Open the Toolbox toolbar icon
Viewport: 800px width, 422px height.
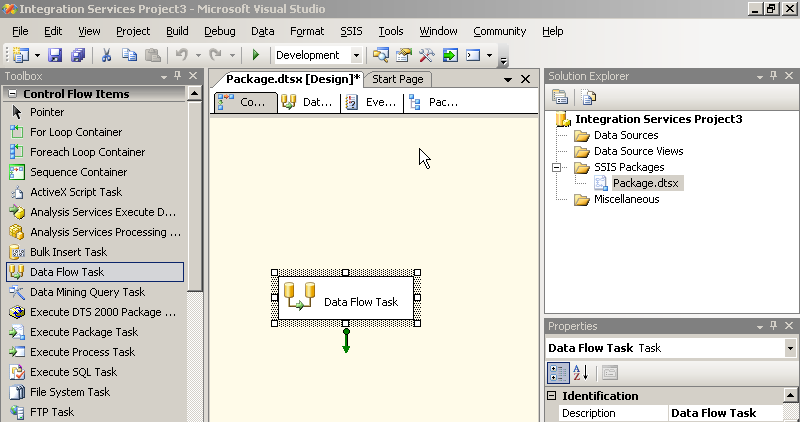click(x=427, y=55)
